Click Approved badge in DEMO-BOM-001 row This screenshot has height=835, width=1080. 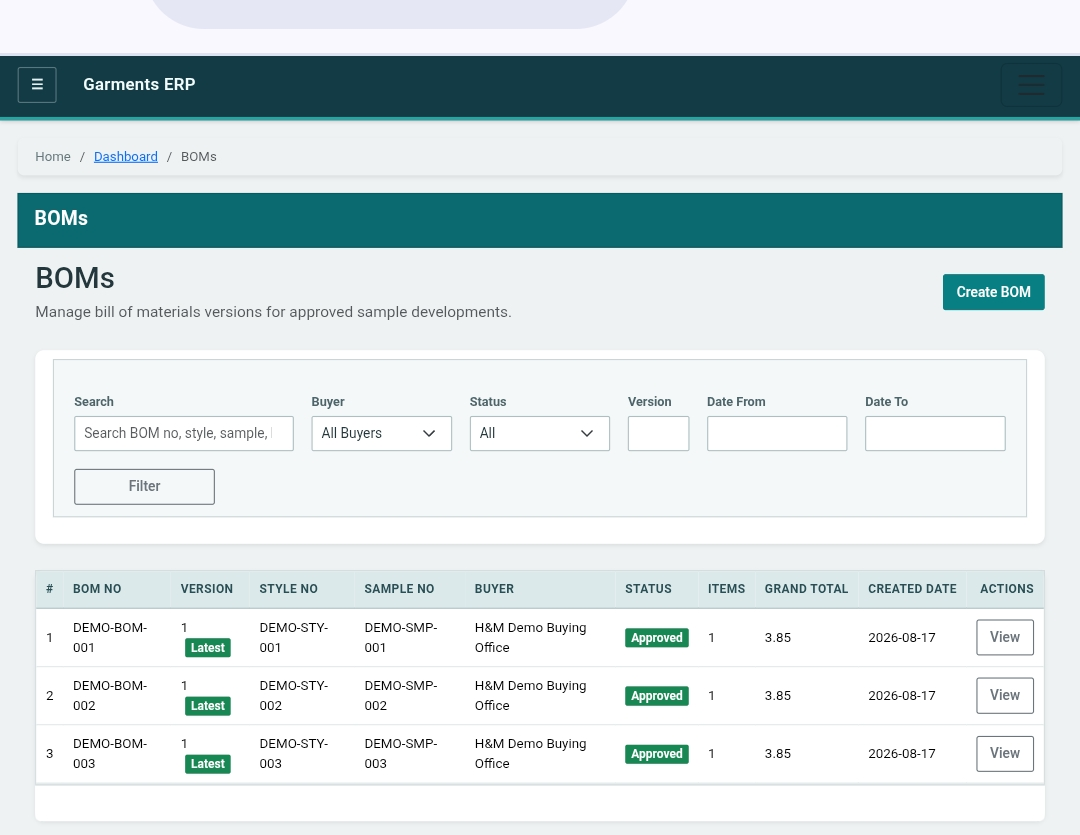click(656, 638)
